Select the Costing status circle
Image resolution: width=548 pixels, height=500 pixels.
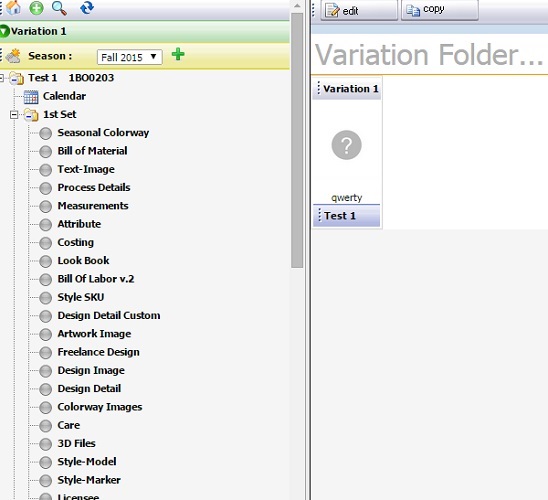45,243
